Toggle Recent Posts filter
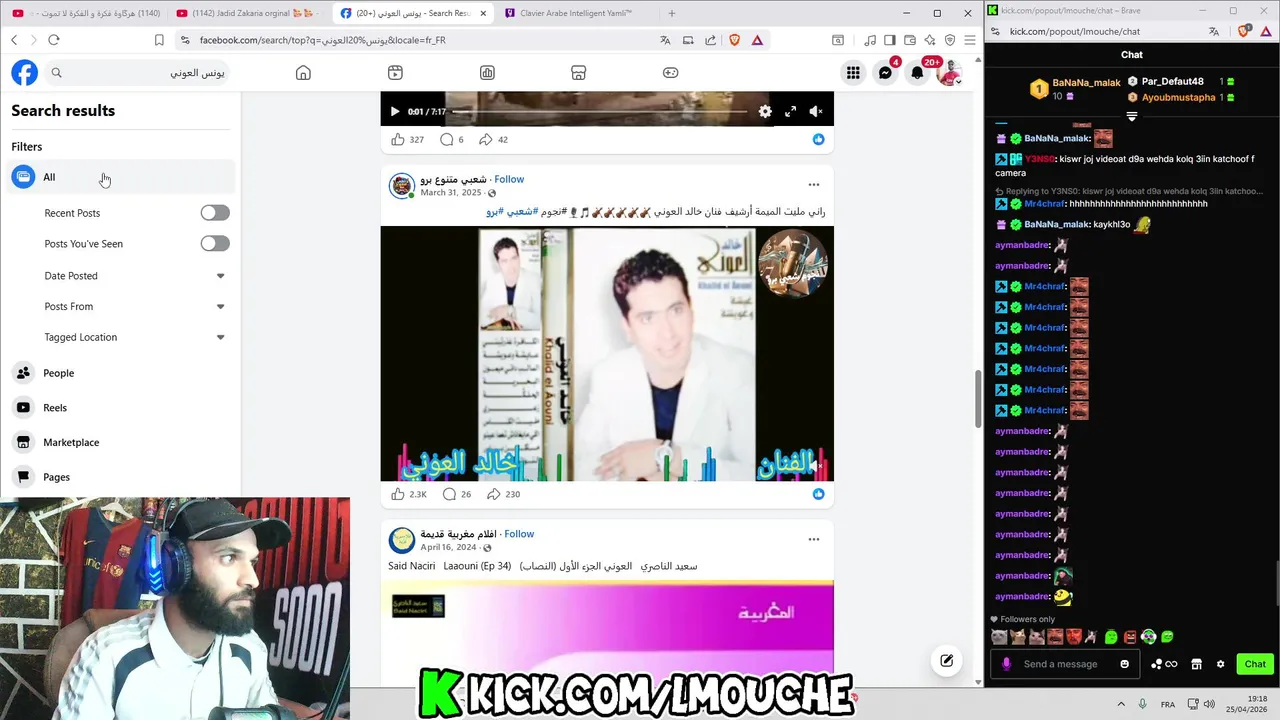 215,212
